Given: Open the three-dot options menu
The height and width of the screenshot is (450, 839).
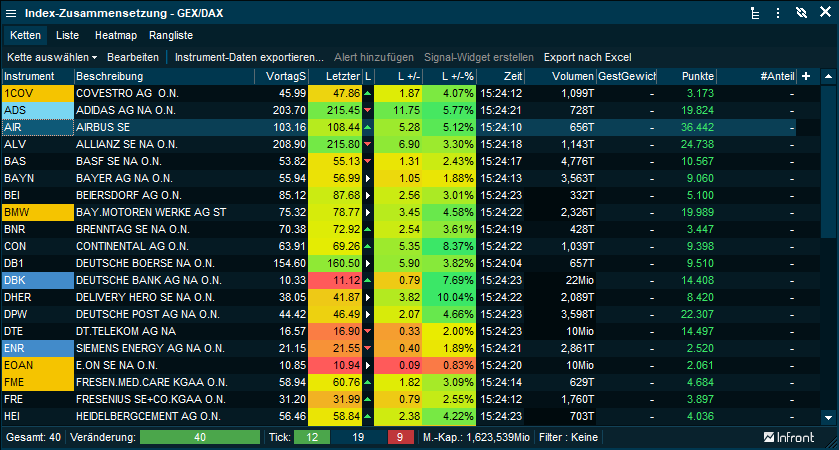Looking at the screenshot, I should 779,13.
